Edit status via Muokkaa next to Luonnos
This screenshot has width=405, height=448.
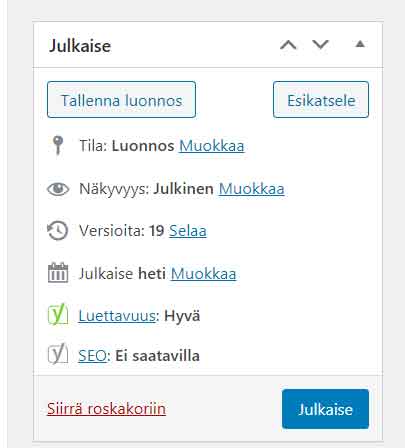pos(212,146)
